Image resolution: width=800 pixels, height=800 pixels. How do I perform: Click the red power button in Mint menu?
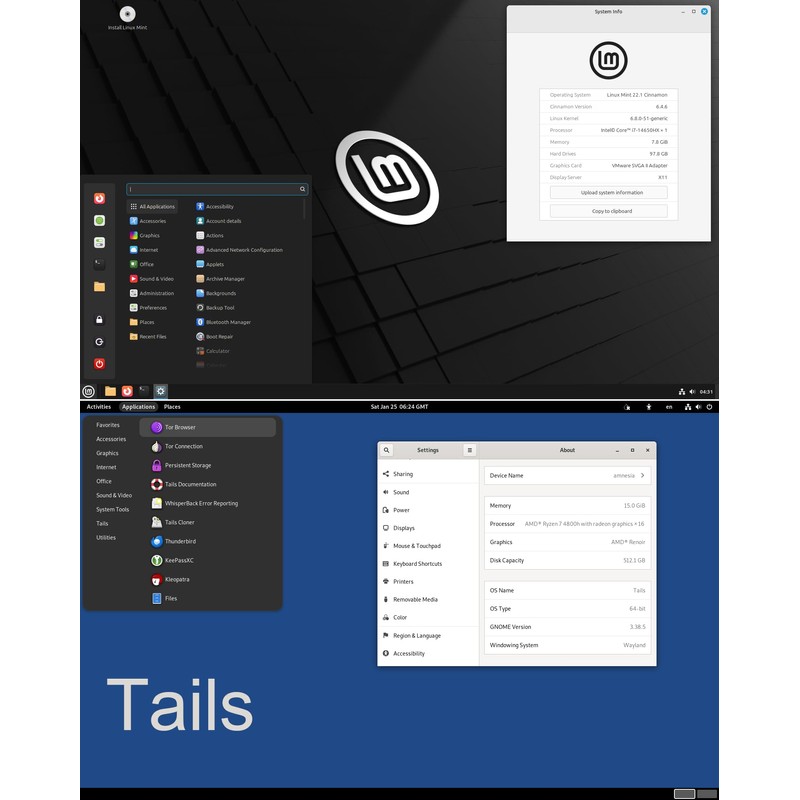tap(99, 364)
